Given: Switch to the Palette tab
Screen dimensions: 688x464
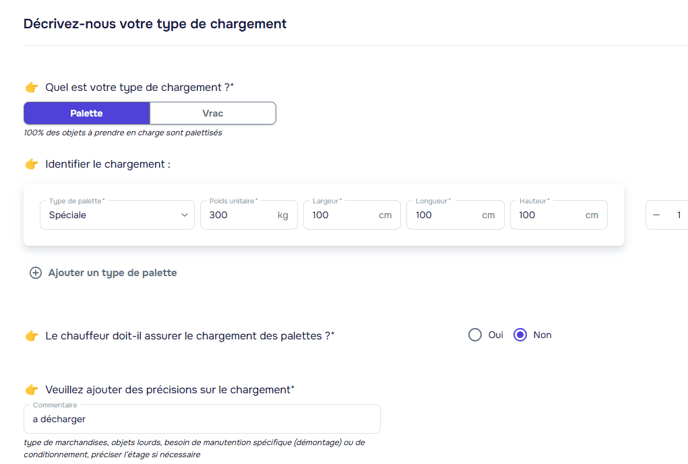Looking at the screenshot, I should pos(87,113).
